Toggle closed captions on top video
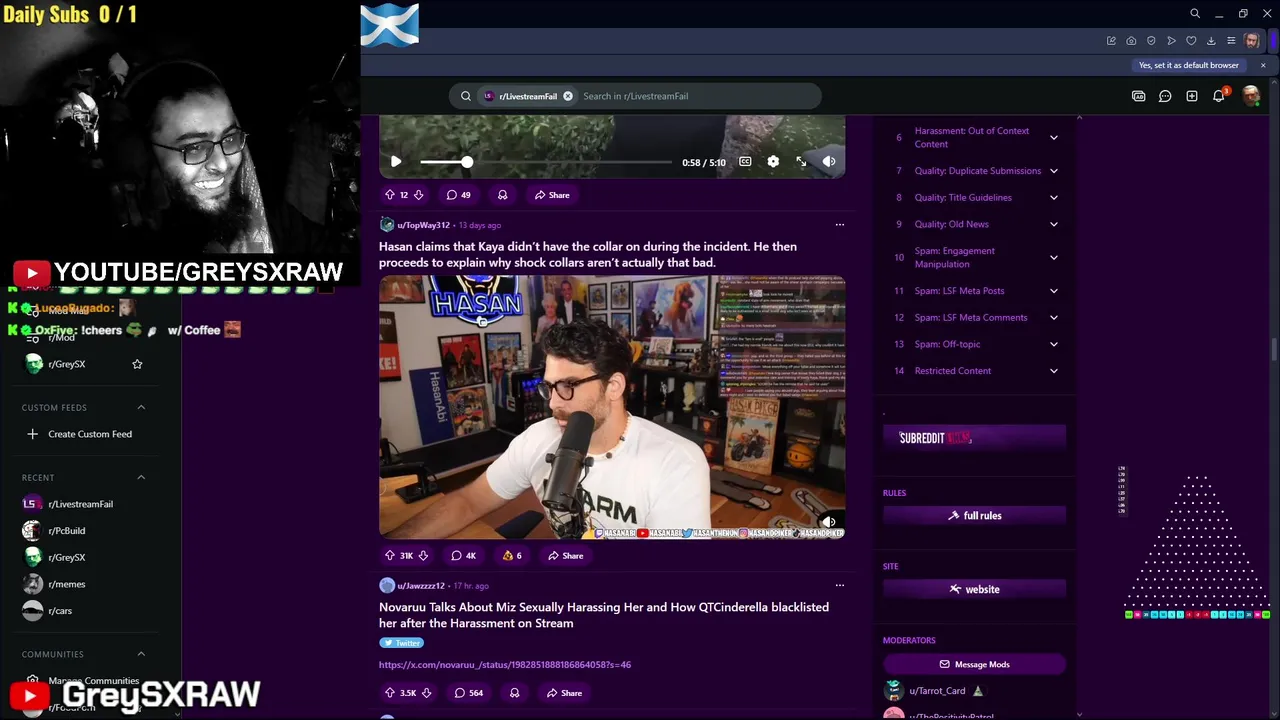The width and height of the screenshot is (1280, 720). click(745, 162)
